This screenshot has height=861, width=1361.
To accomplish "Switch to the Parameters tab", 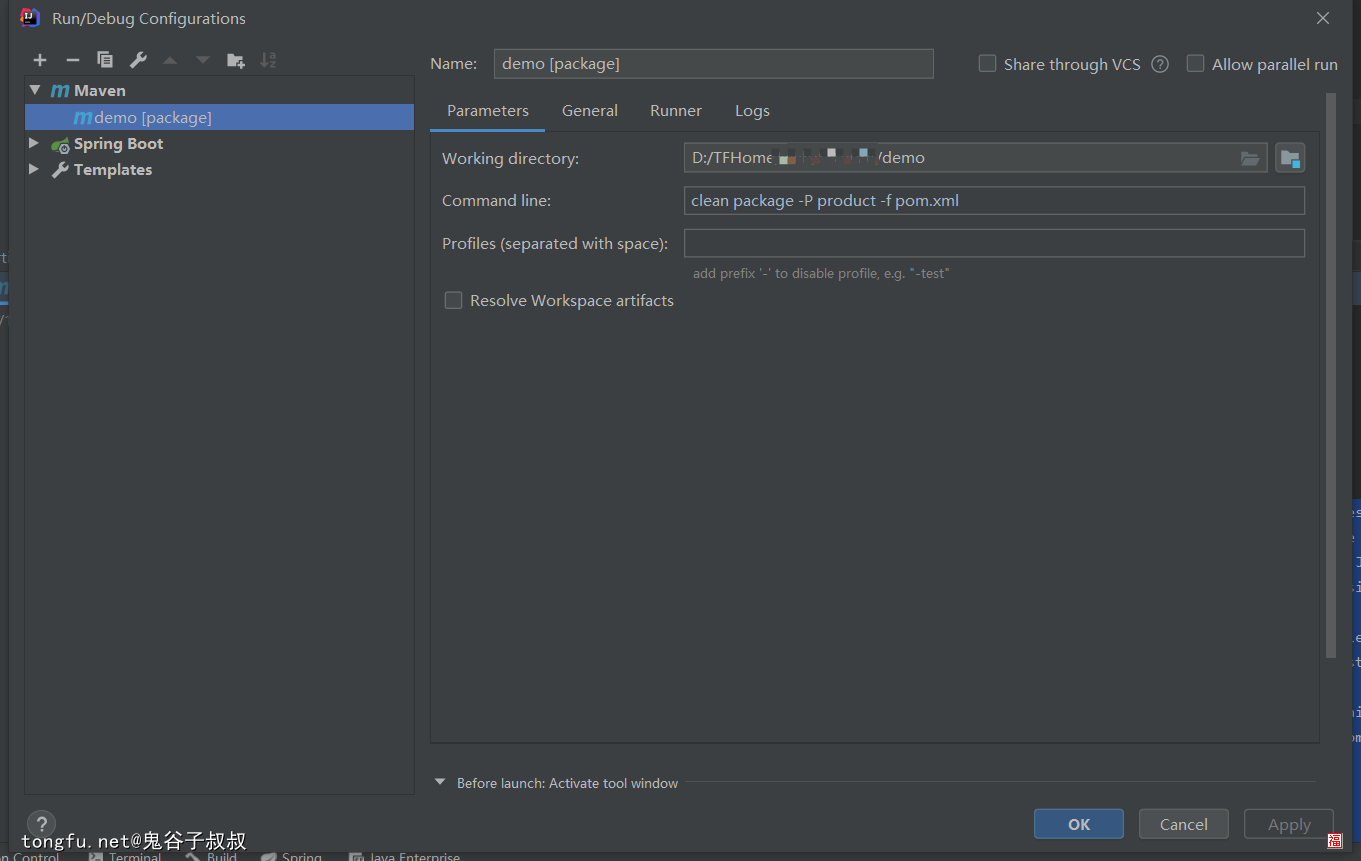I will point(488,110).
